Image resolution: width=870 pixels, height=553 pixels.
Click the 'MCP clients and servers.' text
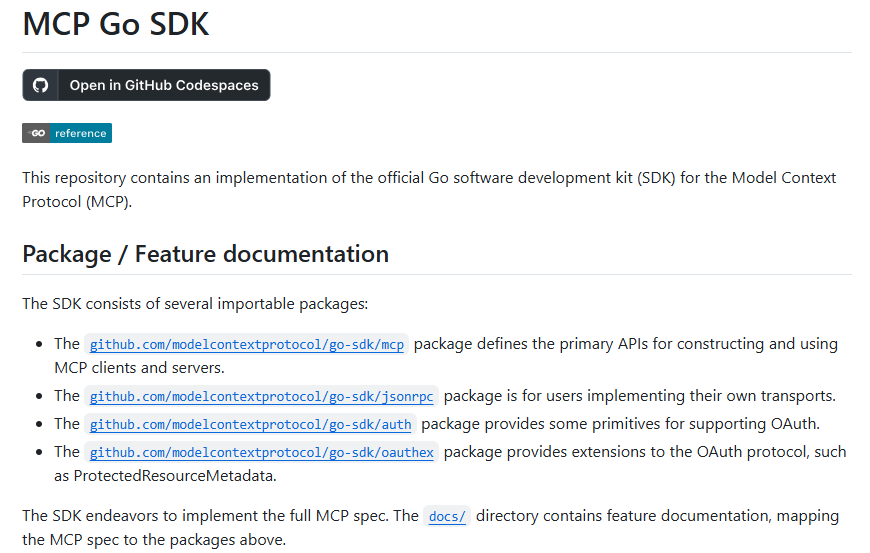139,368
